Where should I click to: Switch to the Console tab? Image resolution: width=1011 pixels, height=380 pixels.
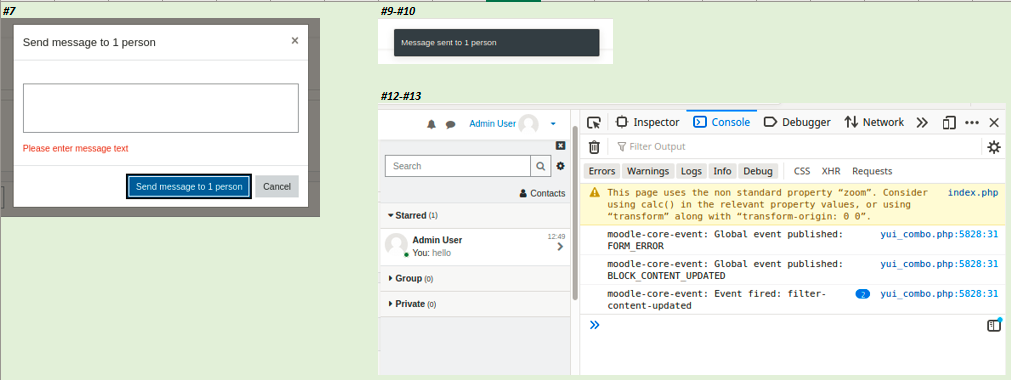tap(721, 123)
